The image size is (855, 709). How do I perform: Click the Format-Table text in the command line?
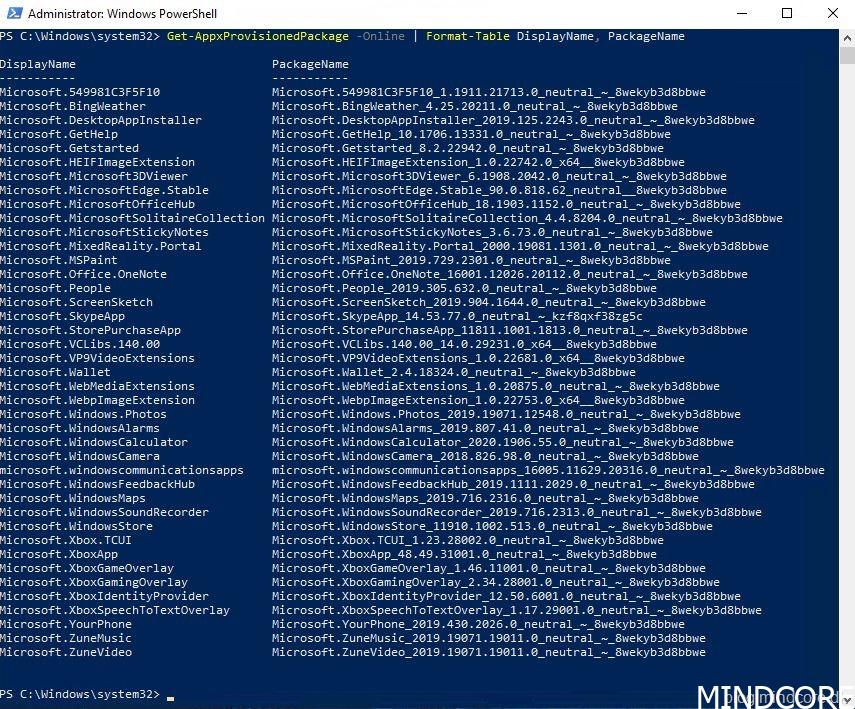point(467,36)
